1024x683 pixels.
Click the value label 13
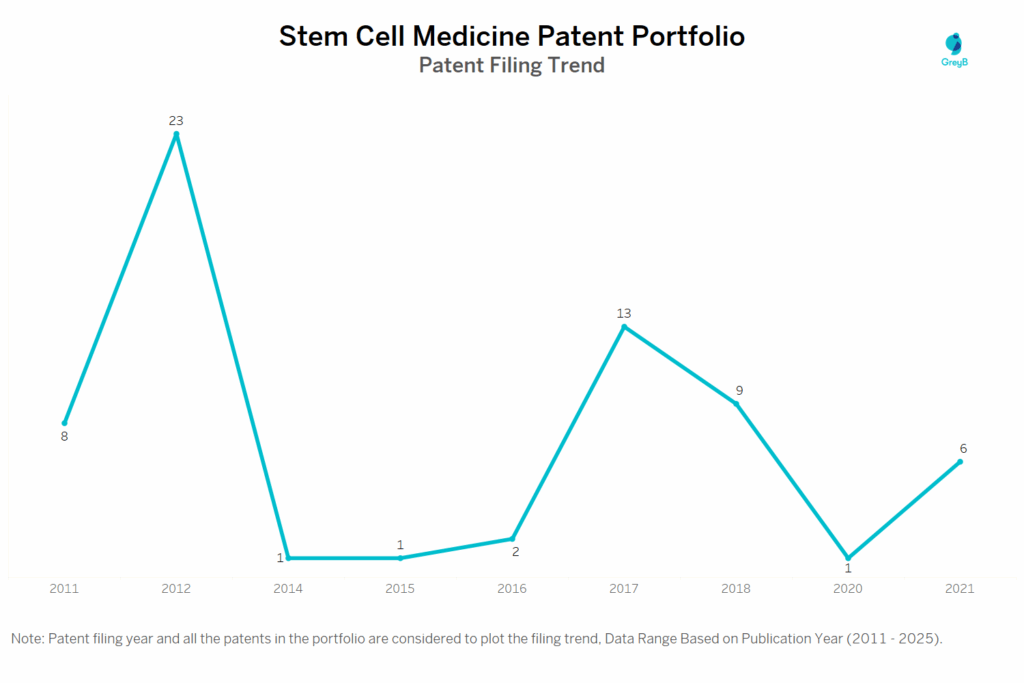click(x=624, y=313)
